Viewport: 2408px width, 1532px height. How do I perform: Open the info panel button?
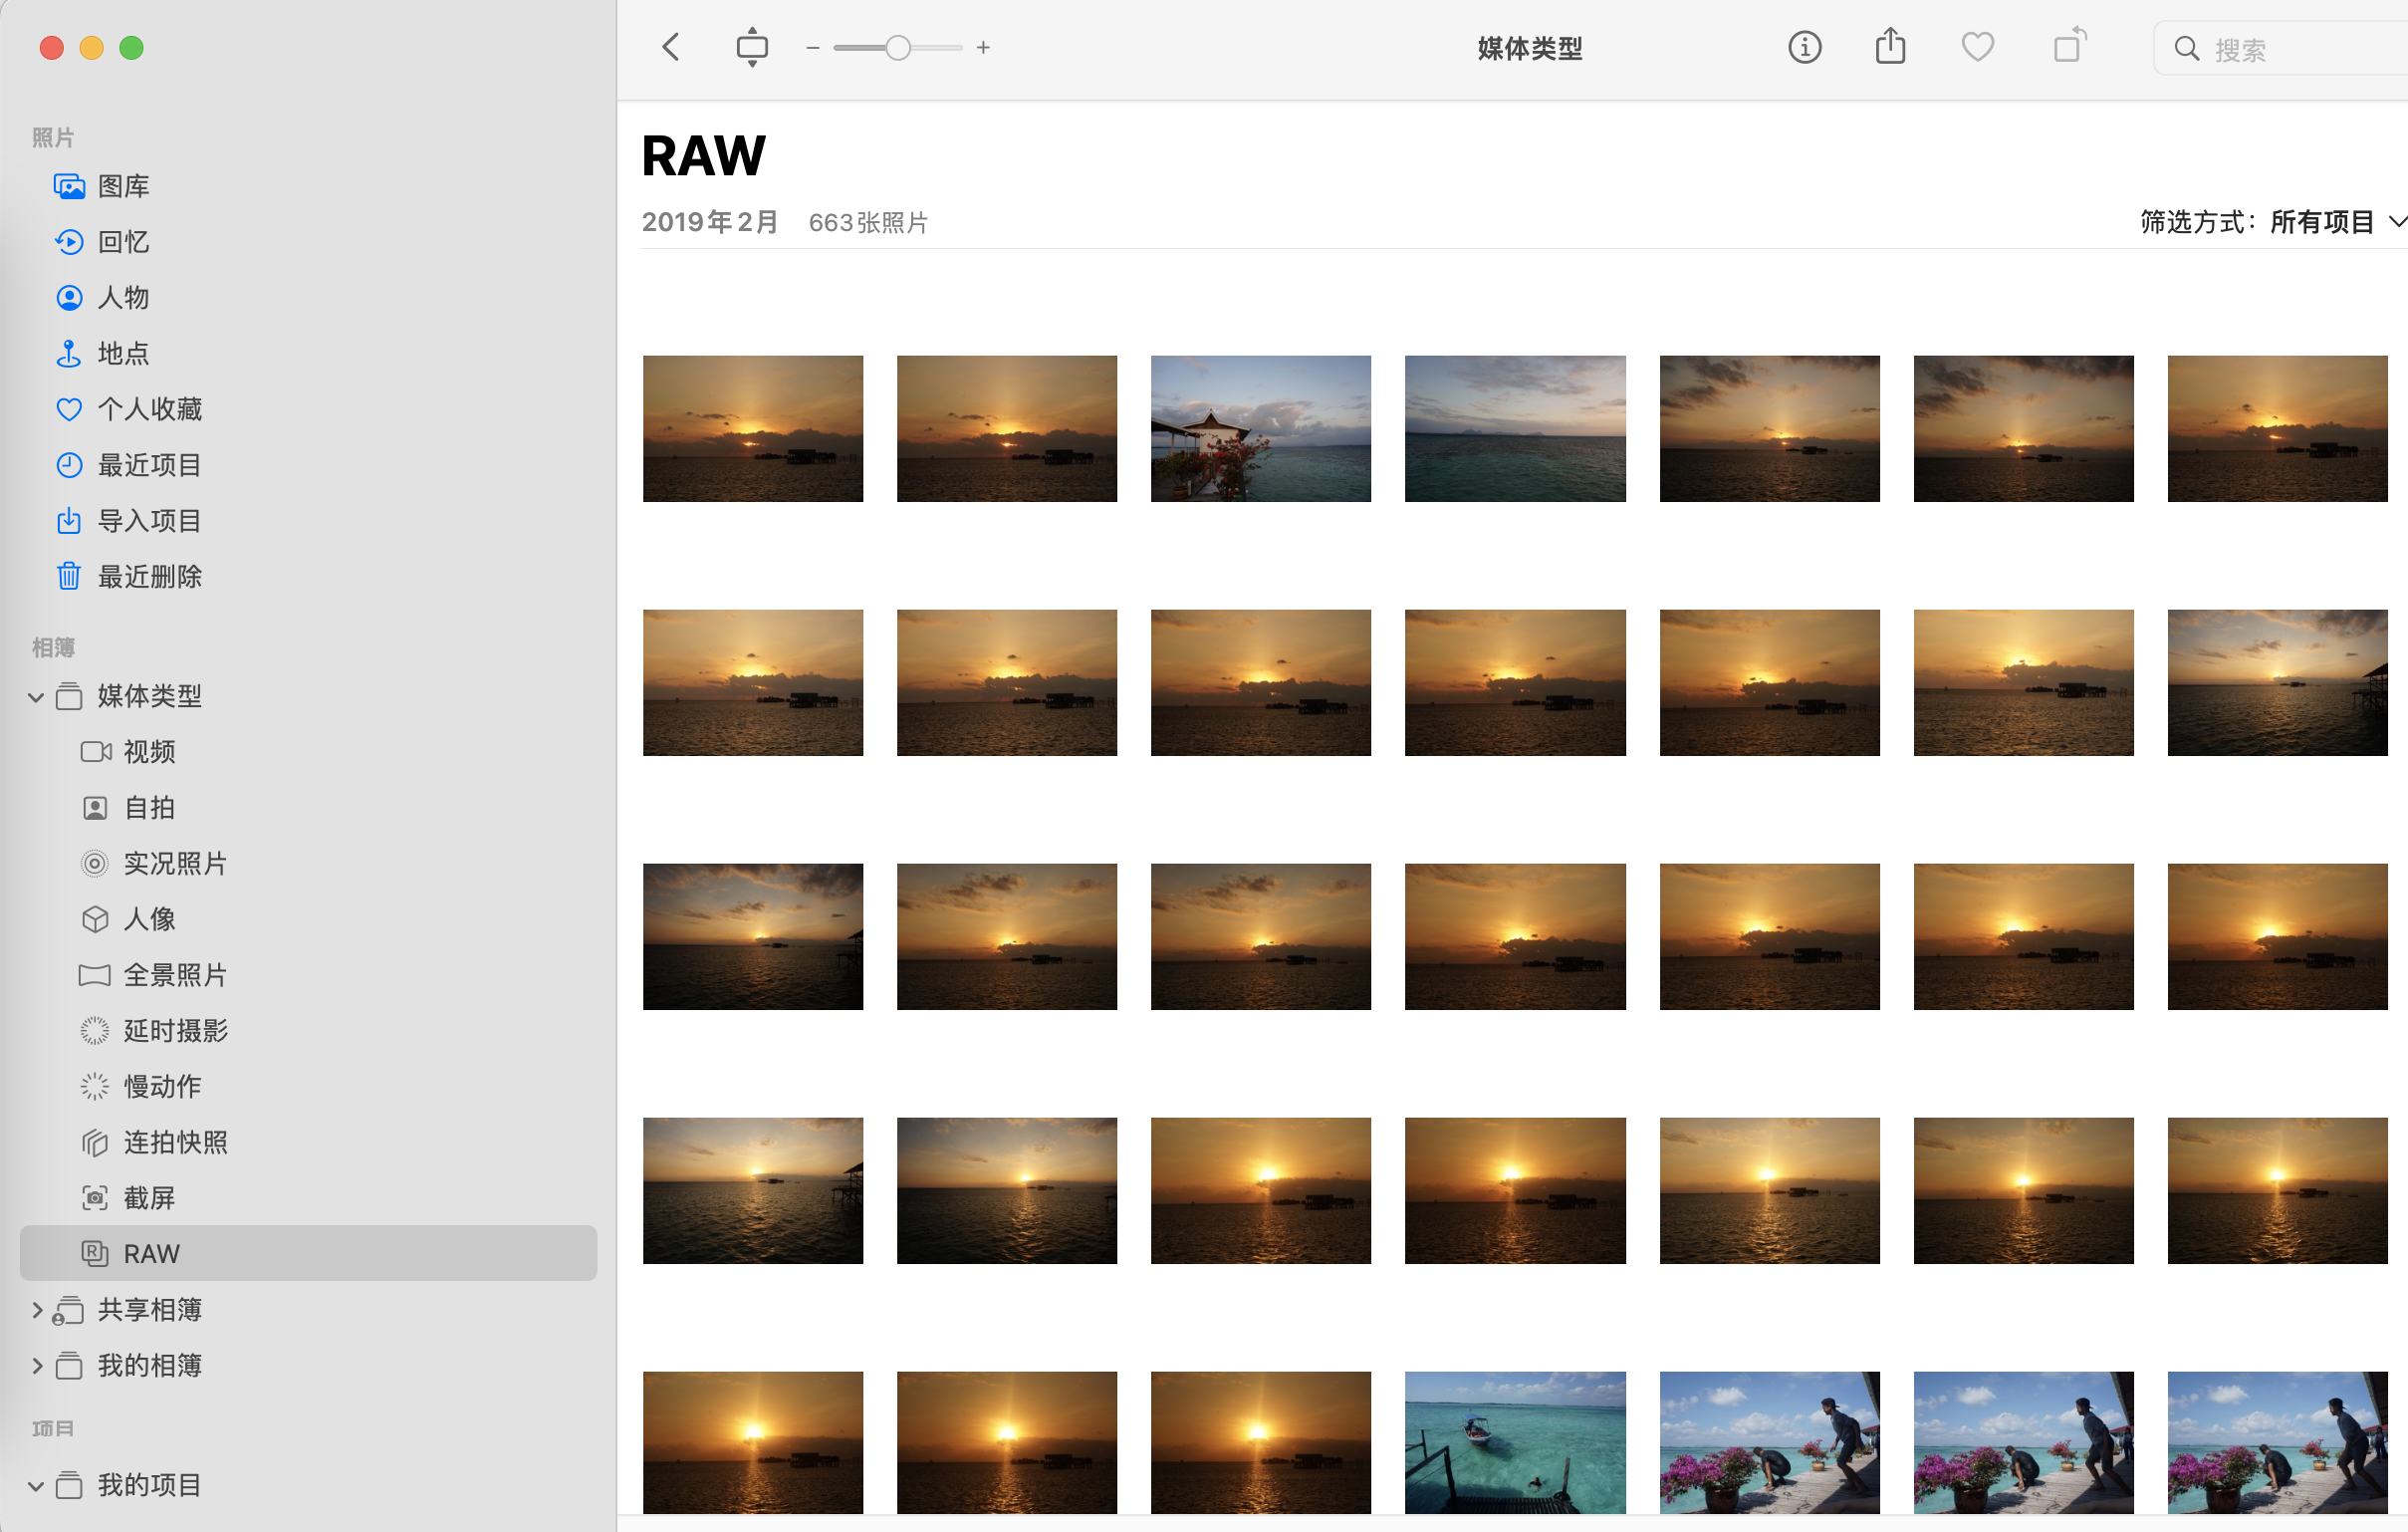1804,47
